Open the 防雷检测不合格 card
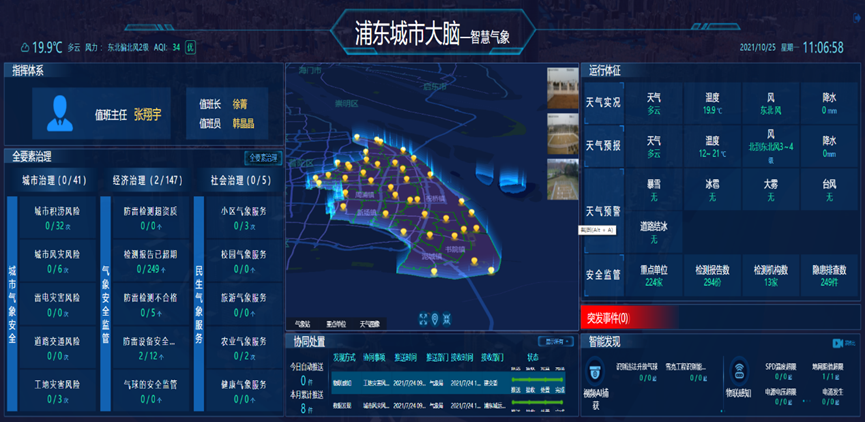The width and height of the screenshot is (865, 422). click(x=151, y=304)
